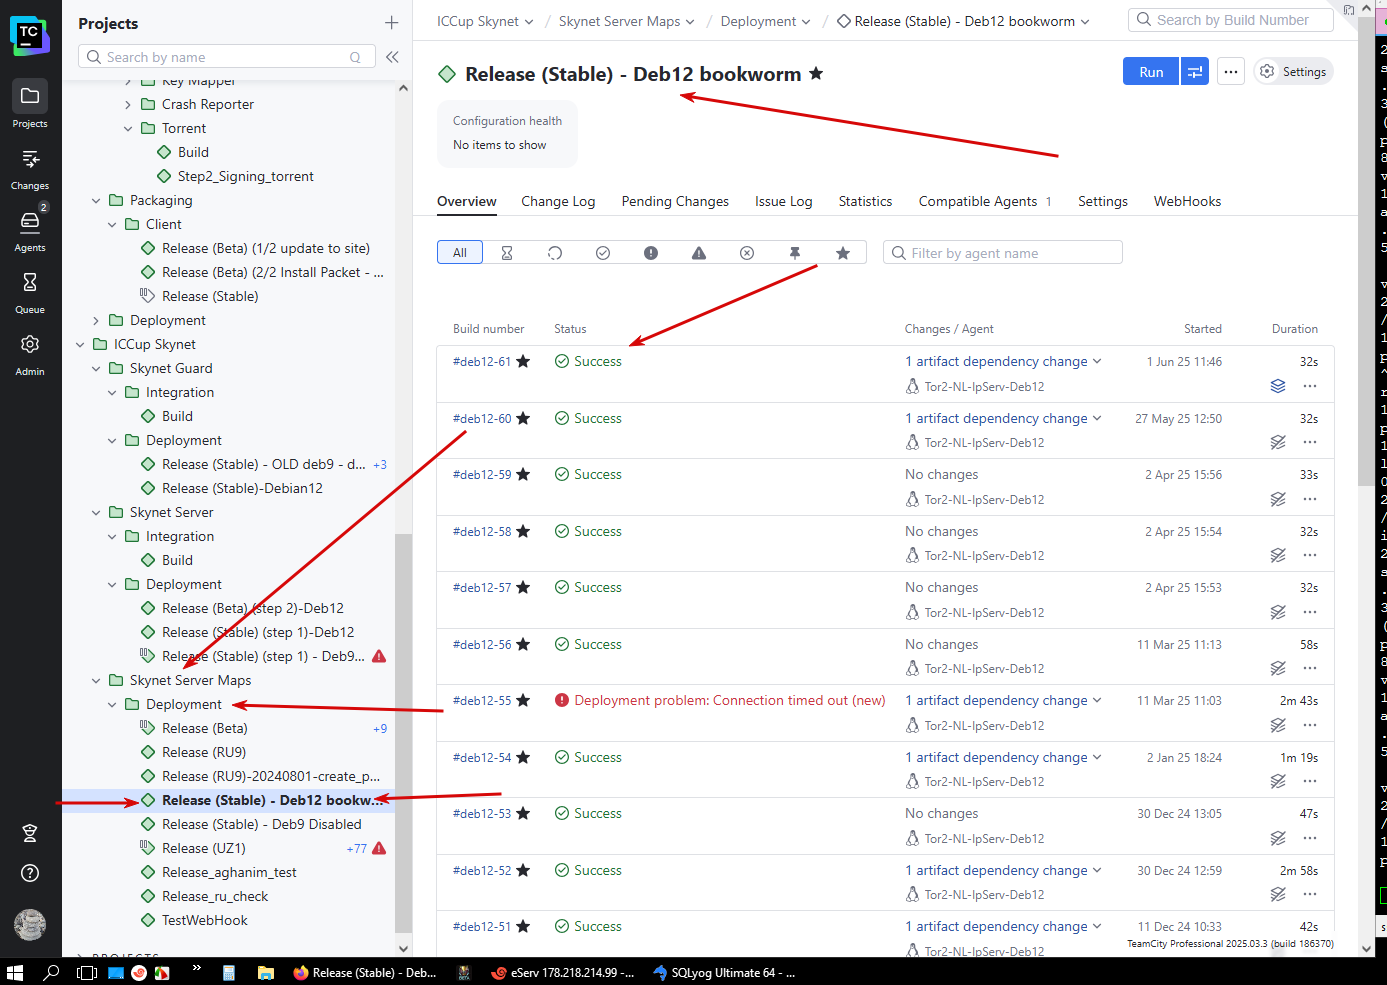Expand the Crash Reporter tree node
This screenshot has width=1387, height=985.
[x=128, y=104]
